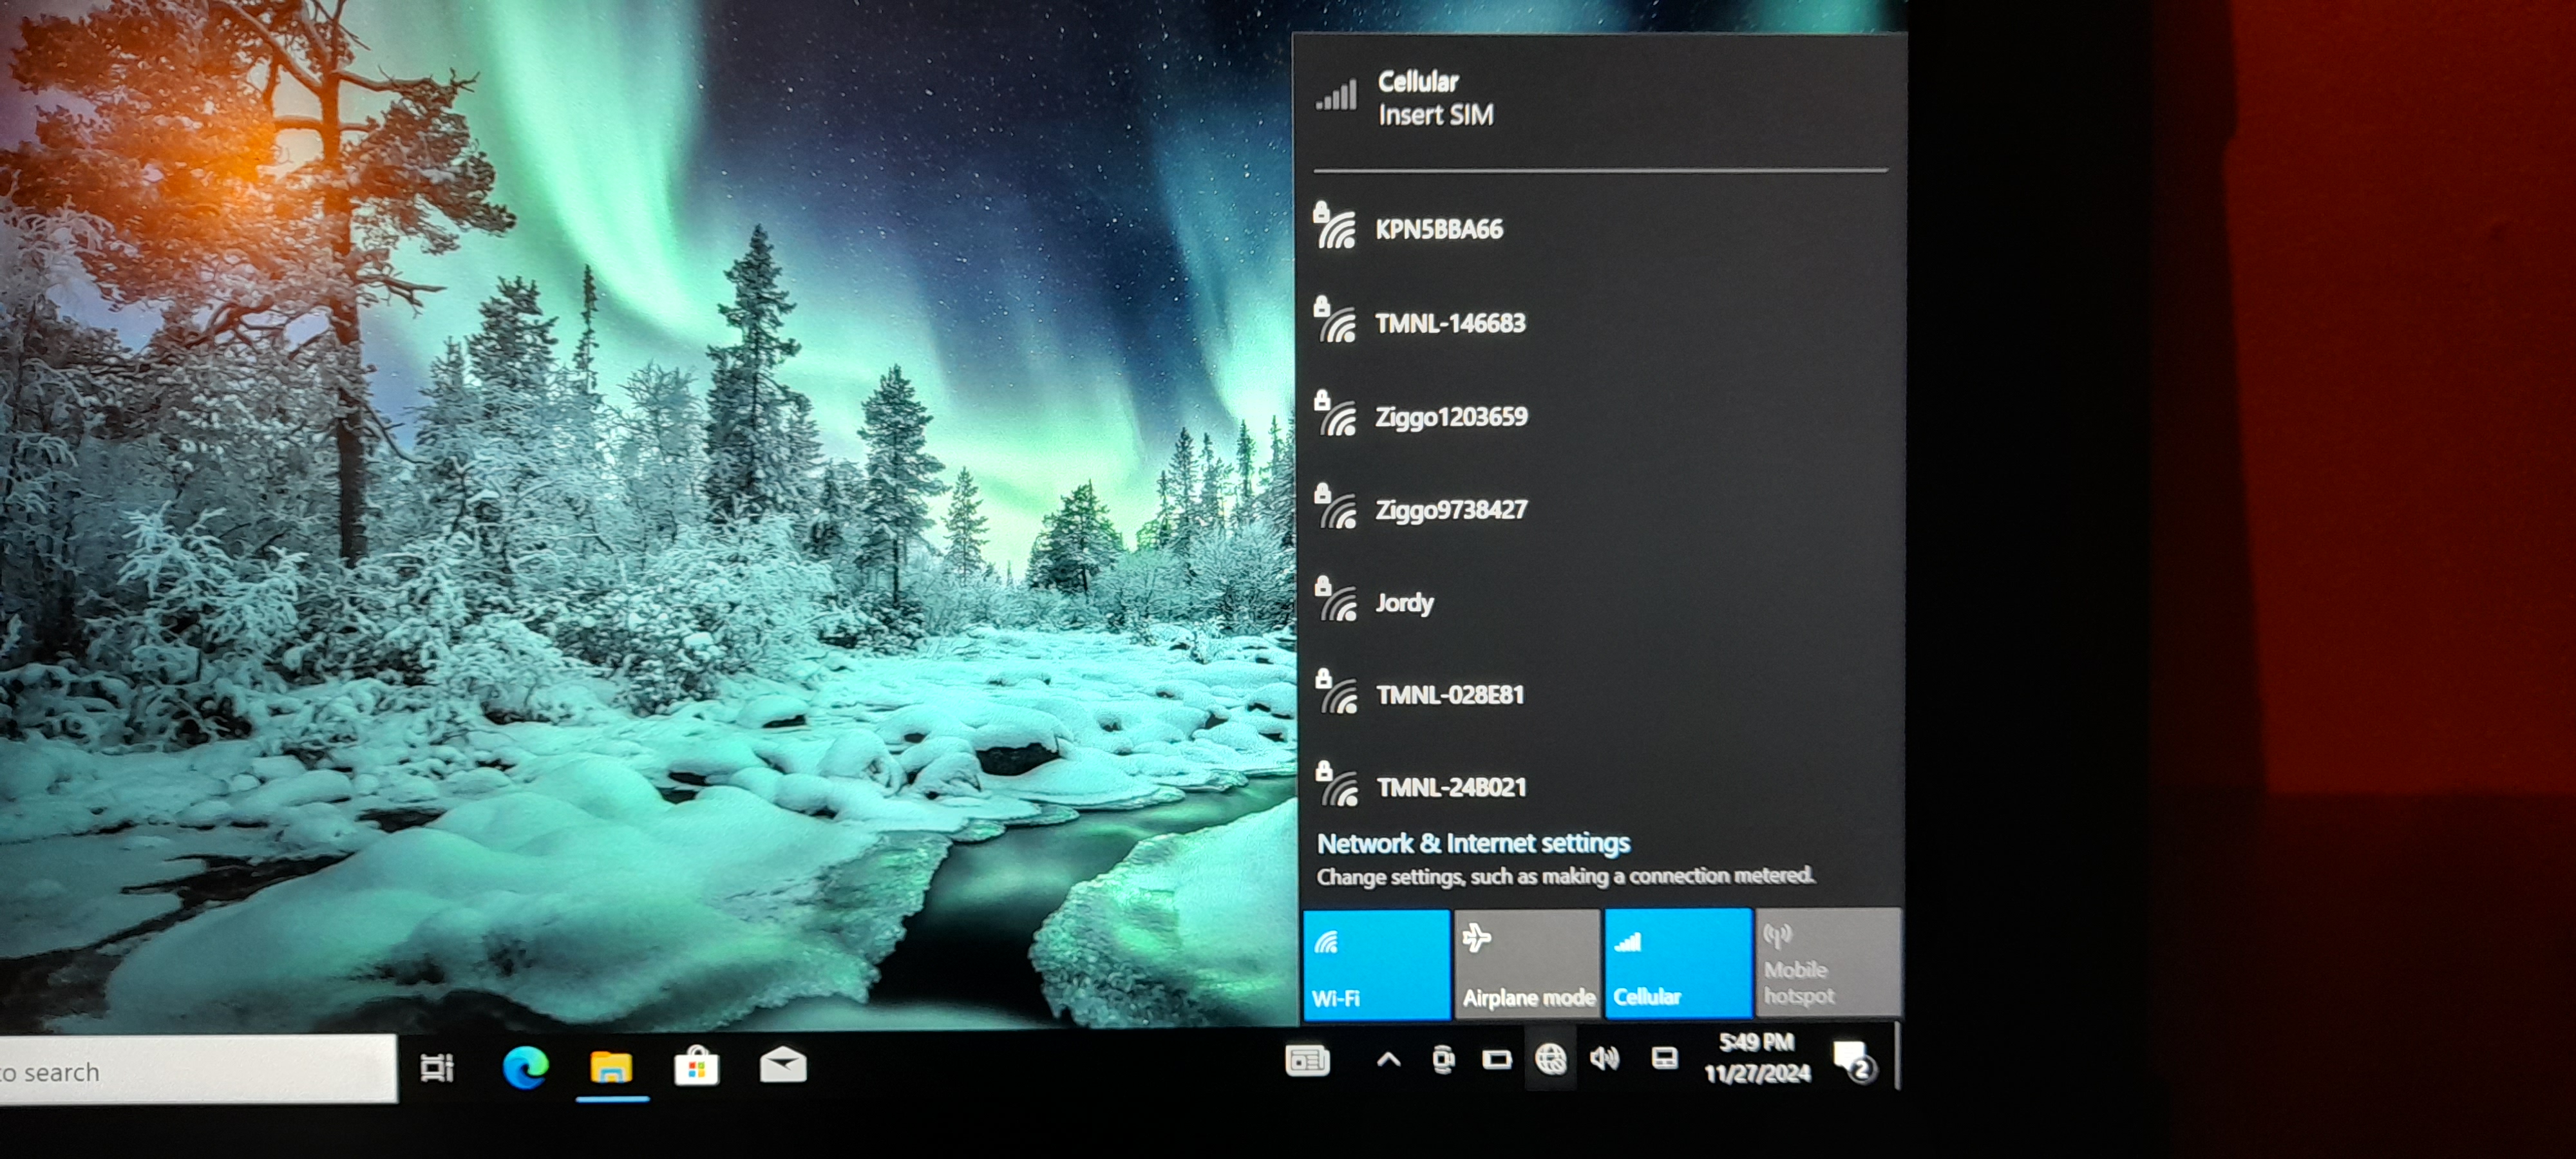2576x1159 pixels.
Task: Click the Task View icon
Action: pos(437,1067)
